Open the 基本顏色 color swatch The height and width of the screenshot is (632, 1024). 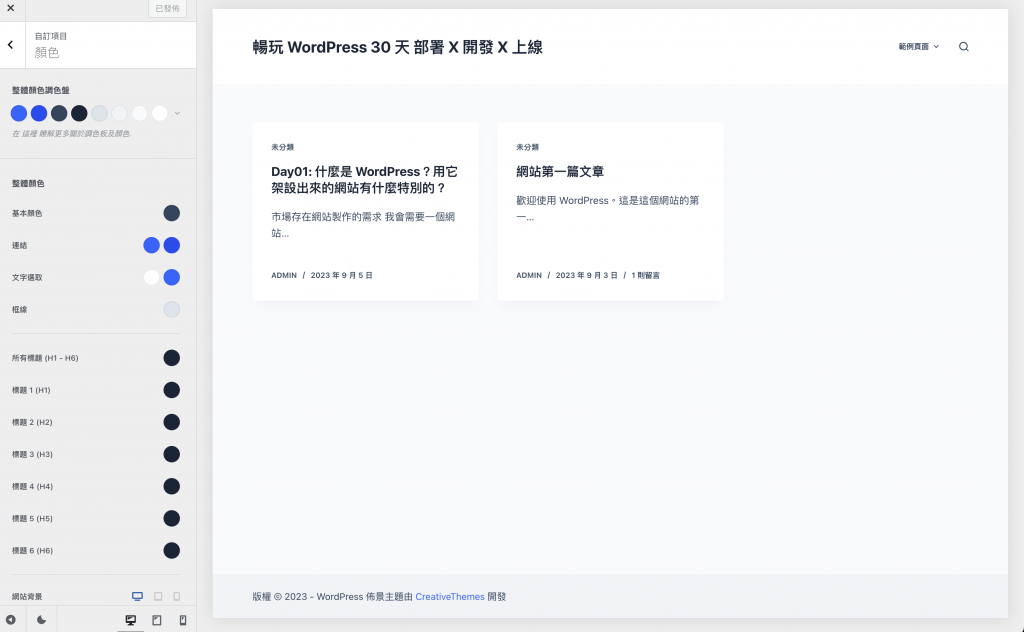coord(172,213)
